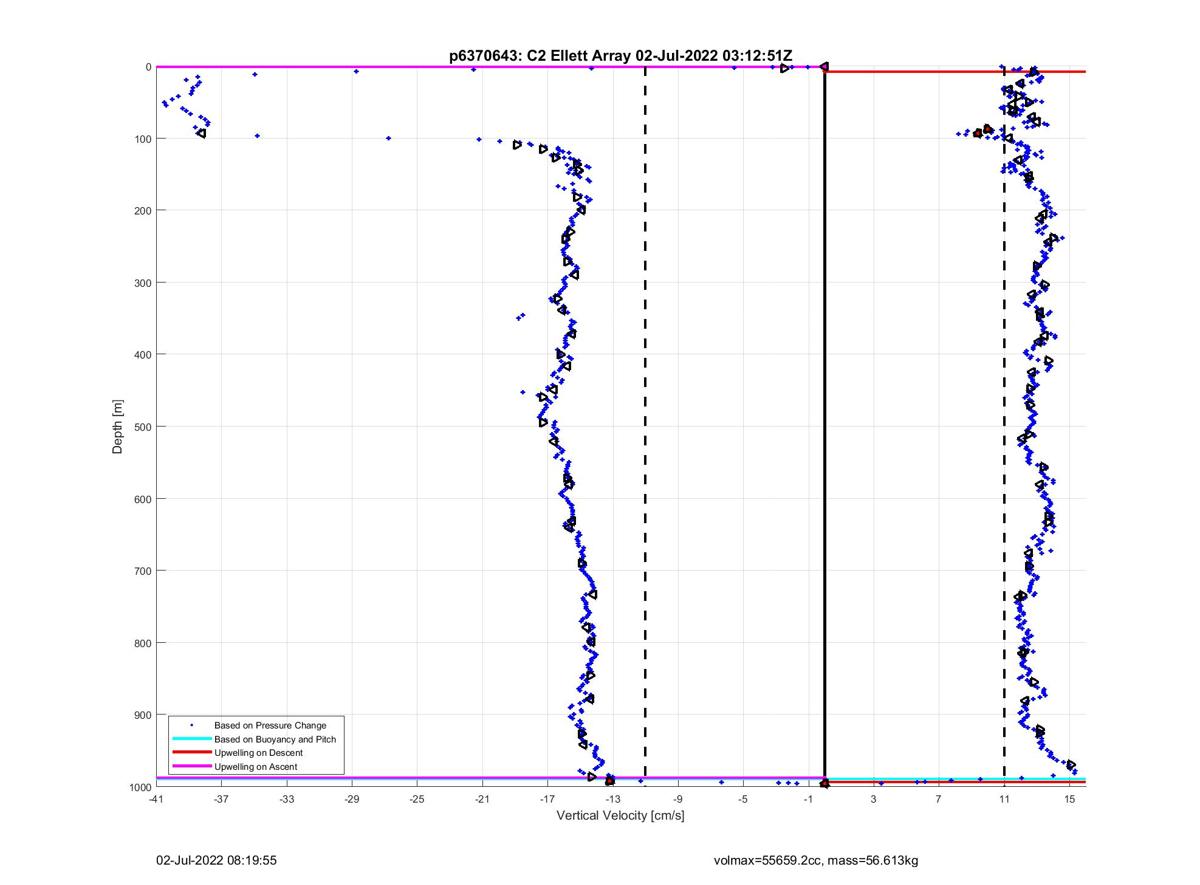Click the depth tick label 100
The height and width of the screenshot is (885, 1200).
[141, 139]
